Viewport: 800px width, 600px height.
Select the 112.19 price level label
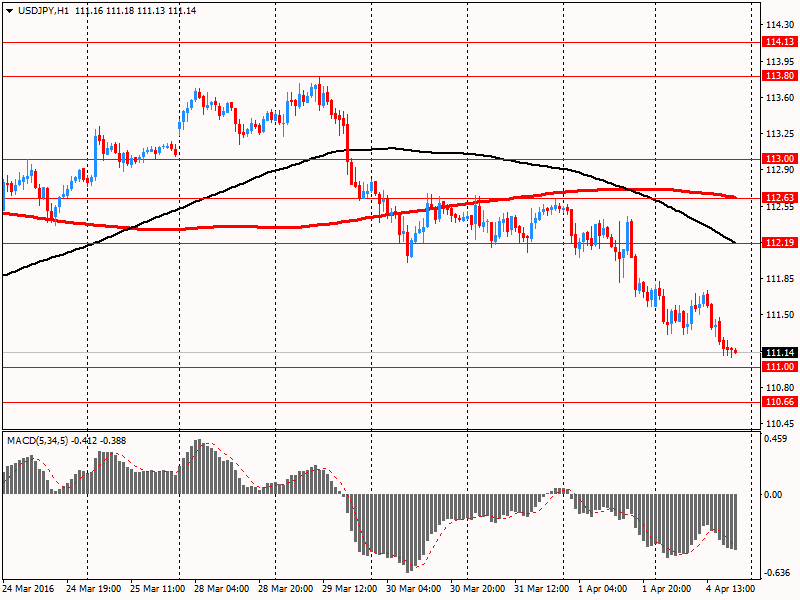780,243
